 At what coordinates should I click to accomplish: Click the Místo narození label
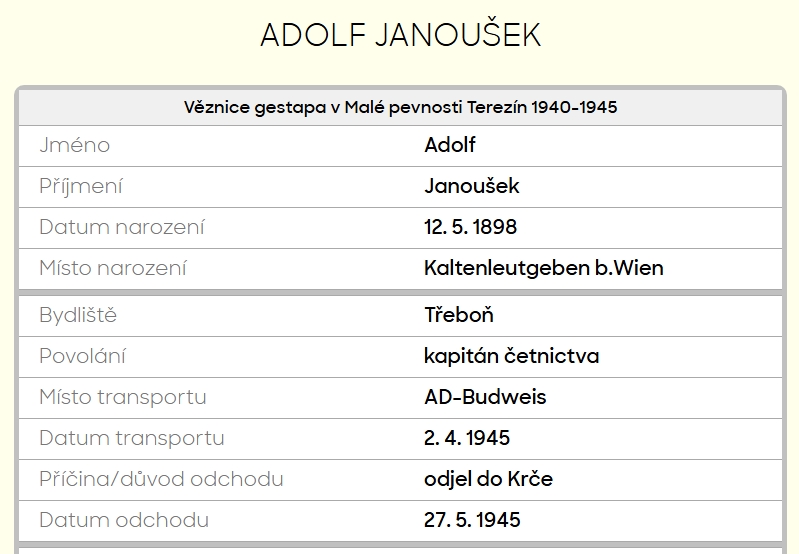coord(113,268)
